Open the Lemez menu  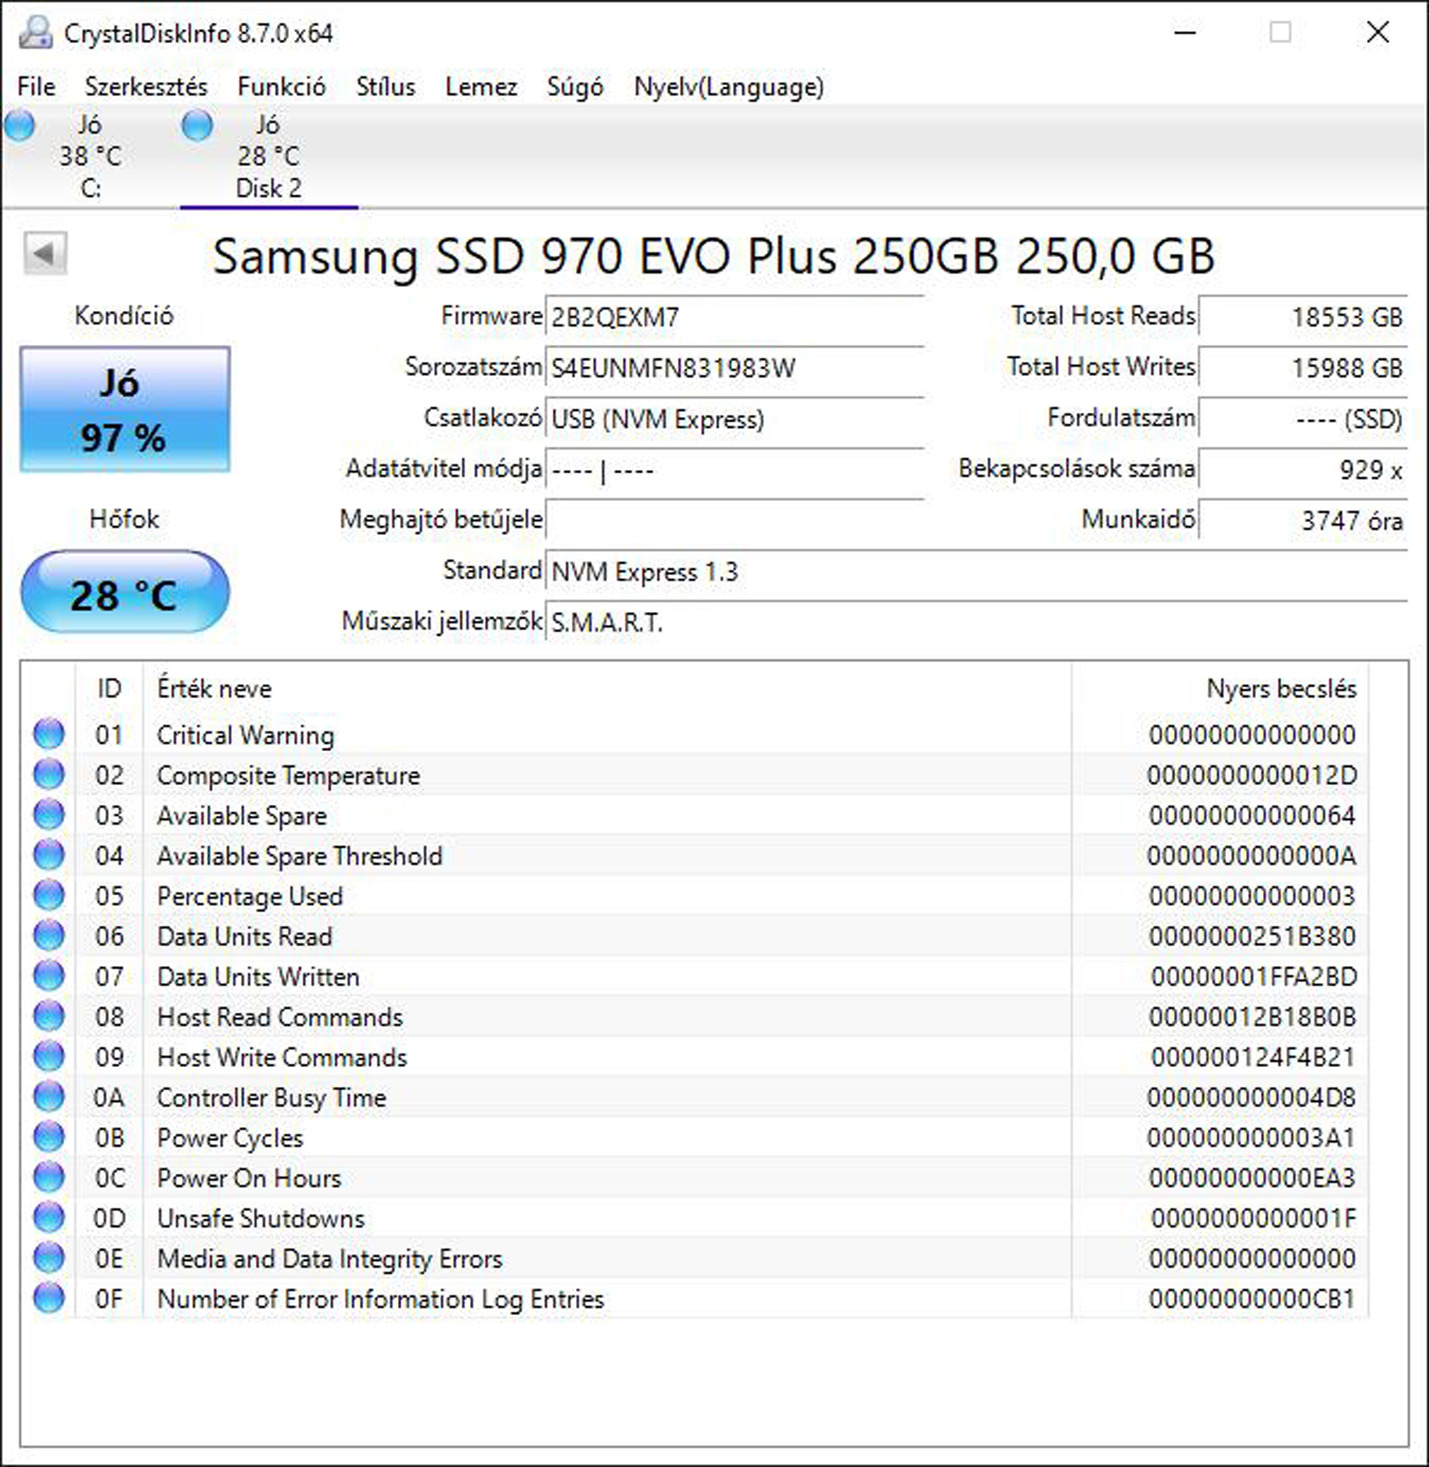(481, 87)
